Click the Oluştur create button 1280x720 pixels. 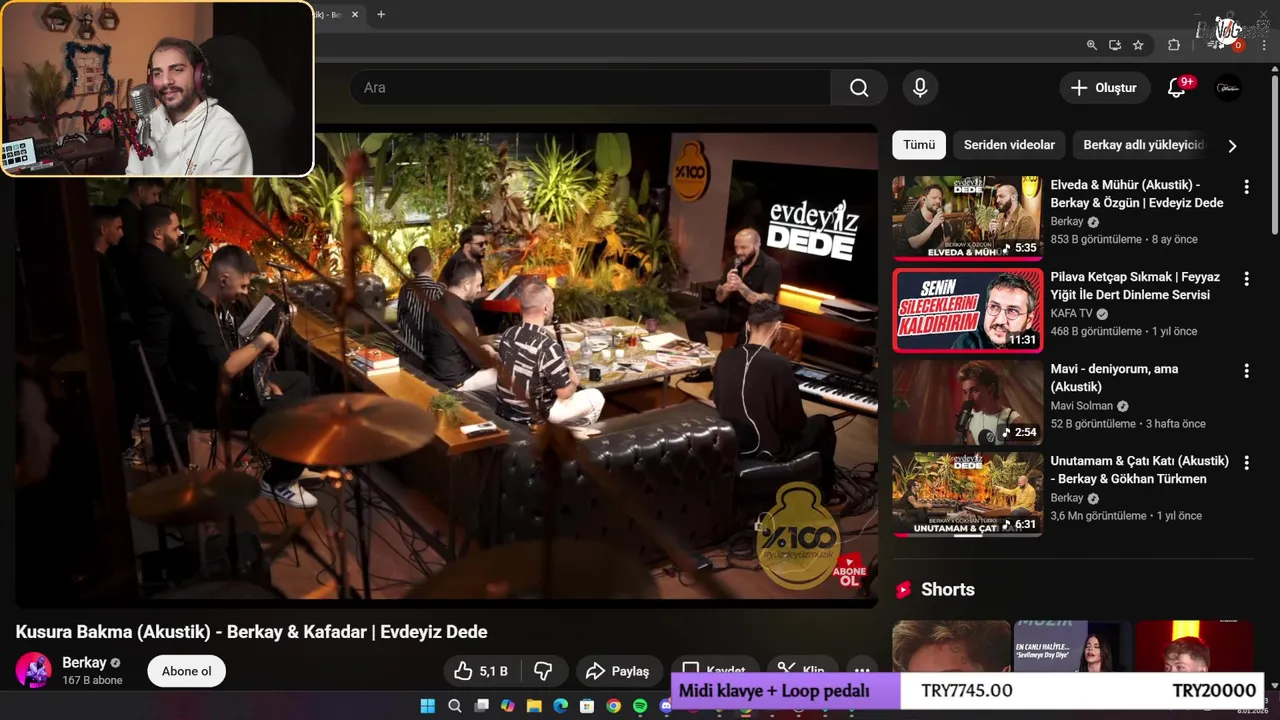[1104, 88]
